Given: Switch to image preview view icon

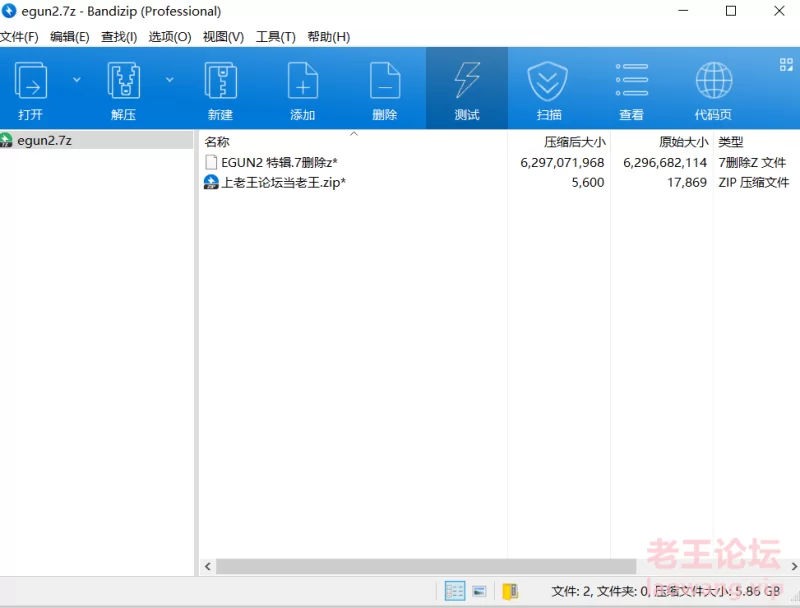Looking at the screenshot, I should coord(479,591).
